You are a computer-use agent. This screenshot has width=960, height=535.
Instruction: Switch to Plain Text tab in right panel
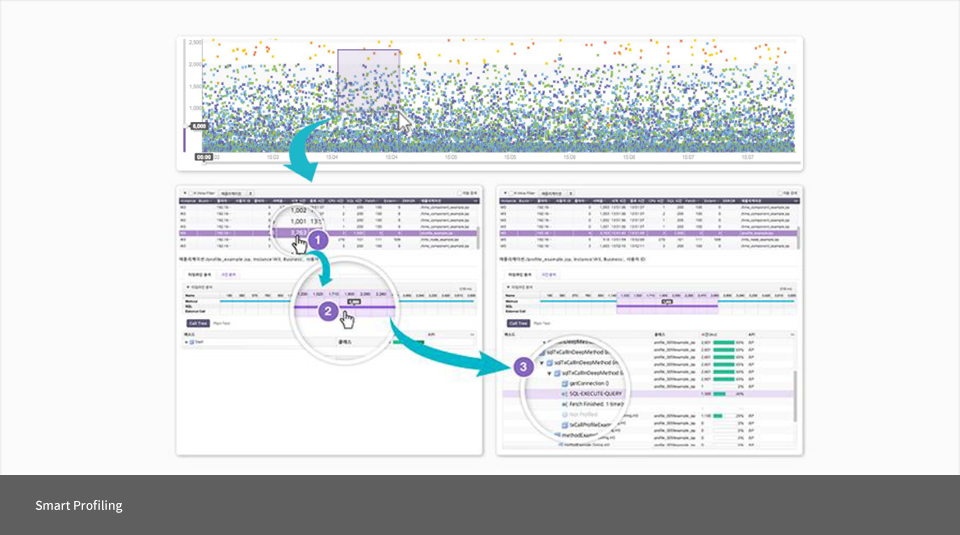(x=542, y=324)
